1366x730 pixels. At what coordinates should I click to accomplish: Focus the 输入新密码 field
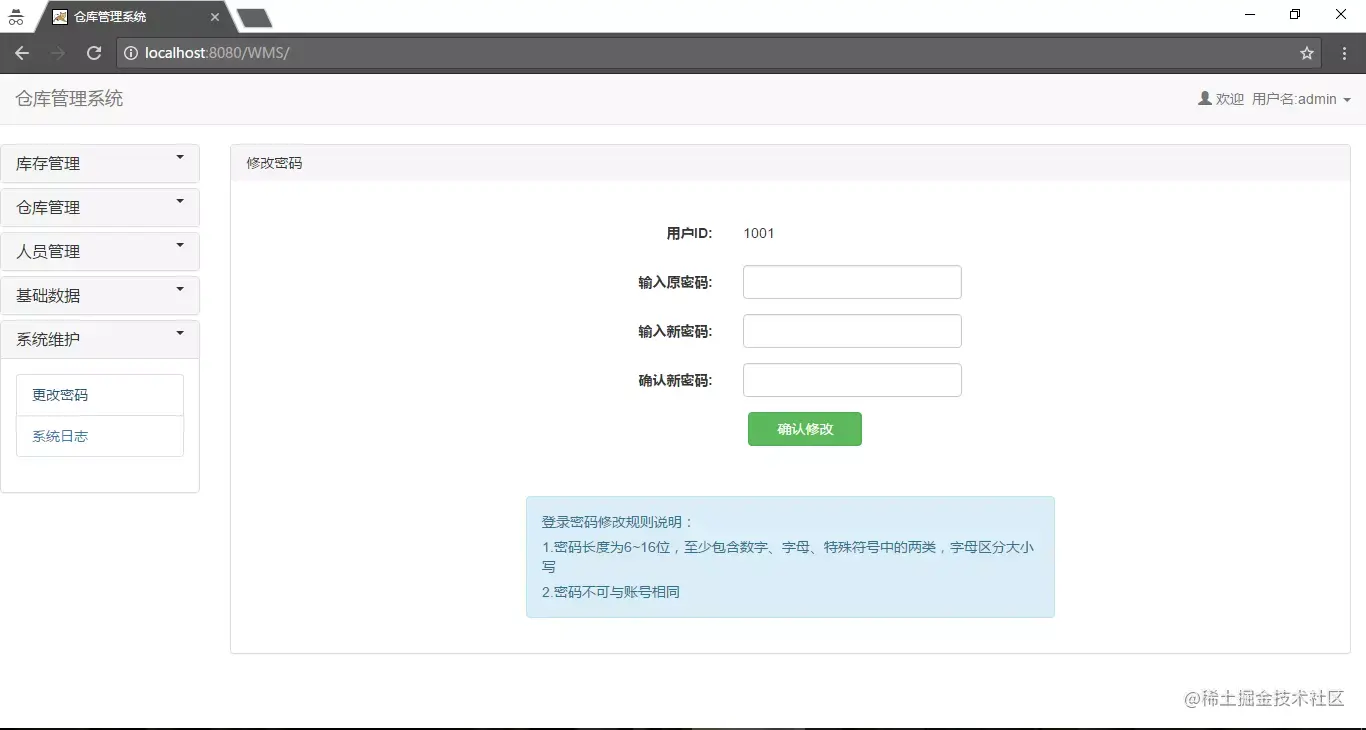tap(852, 331)
